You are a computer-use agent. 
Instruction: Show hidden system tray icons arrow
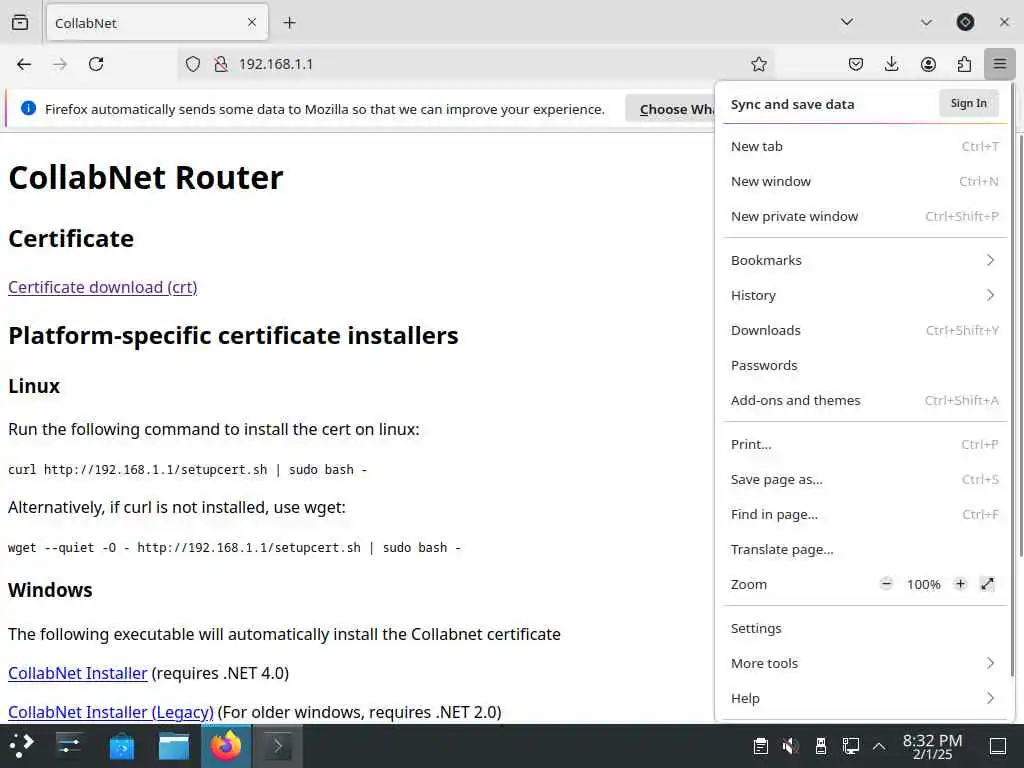click(x=879, y=746)
